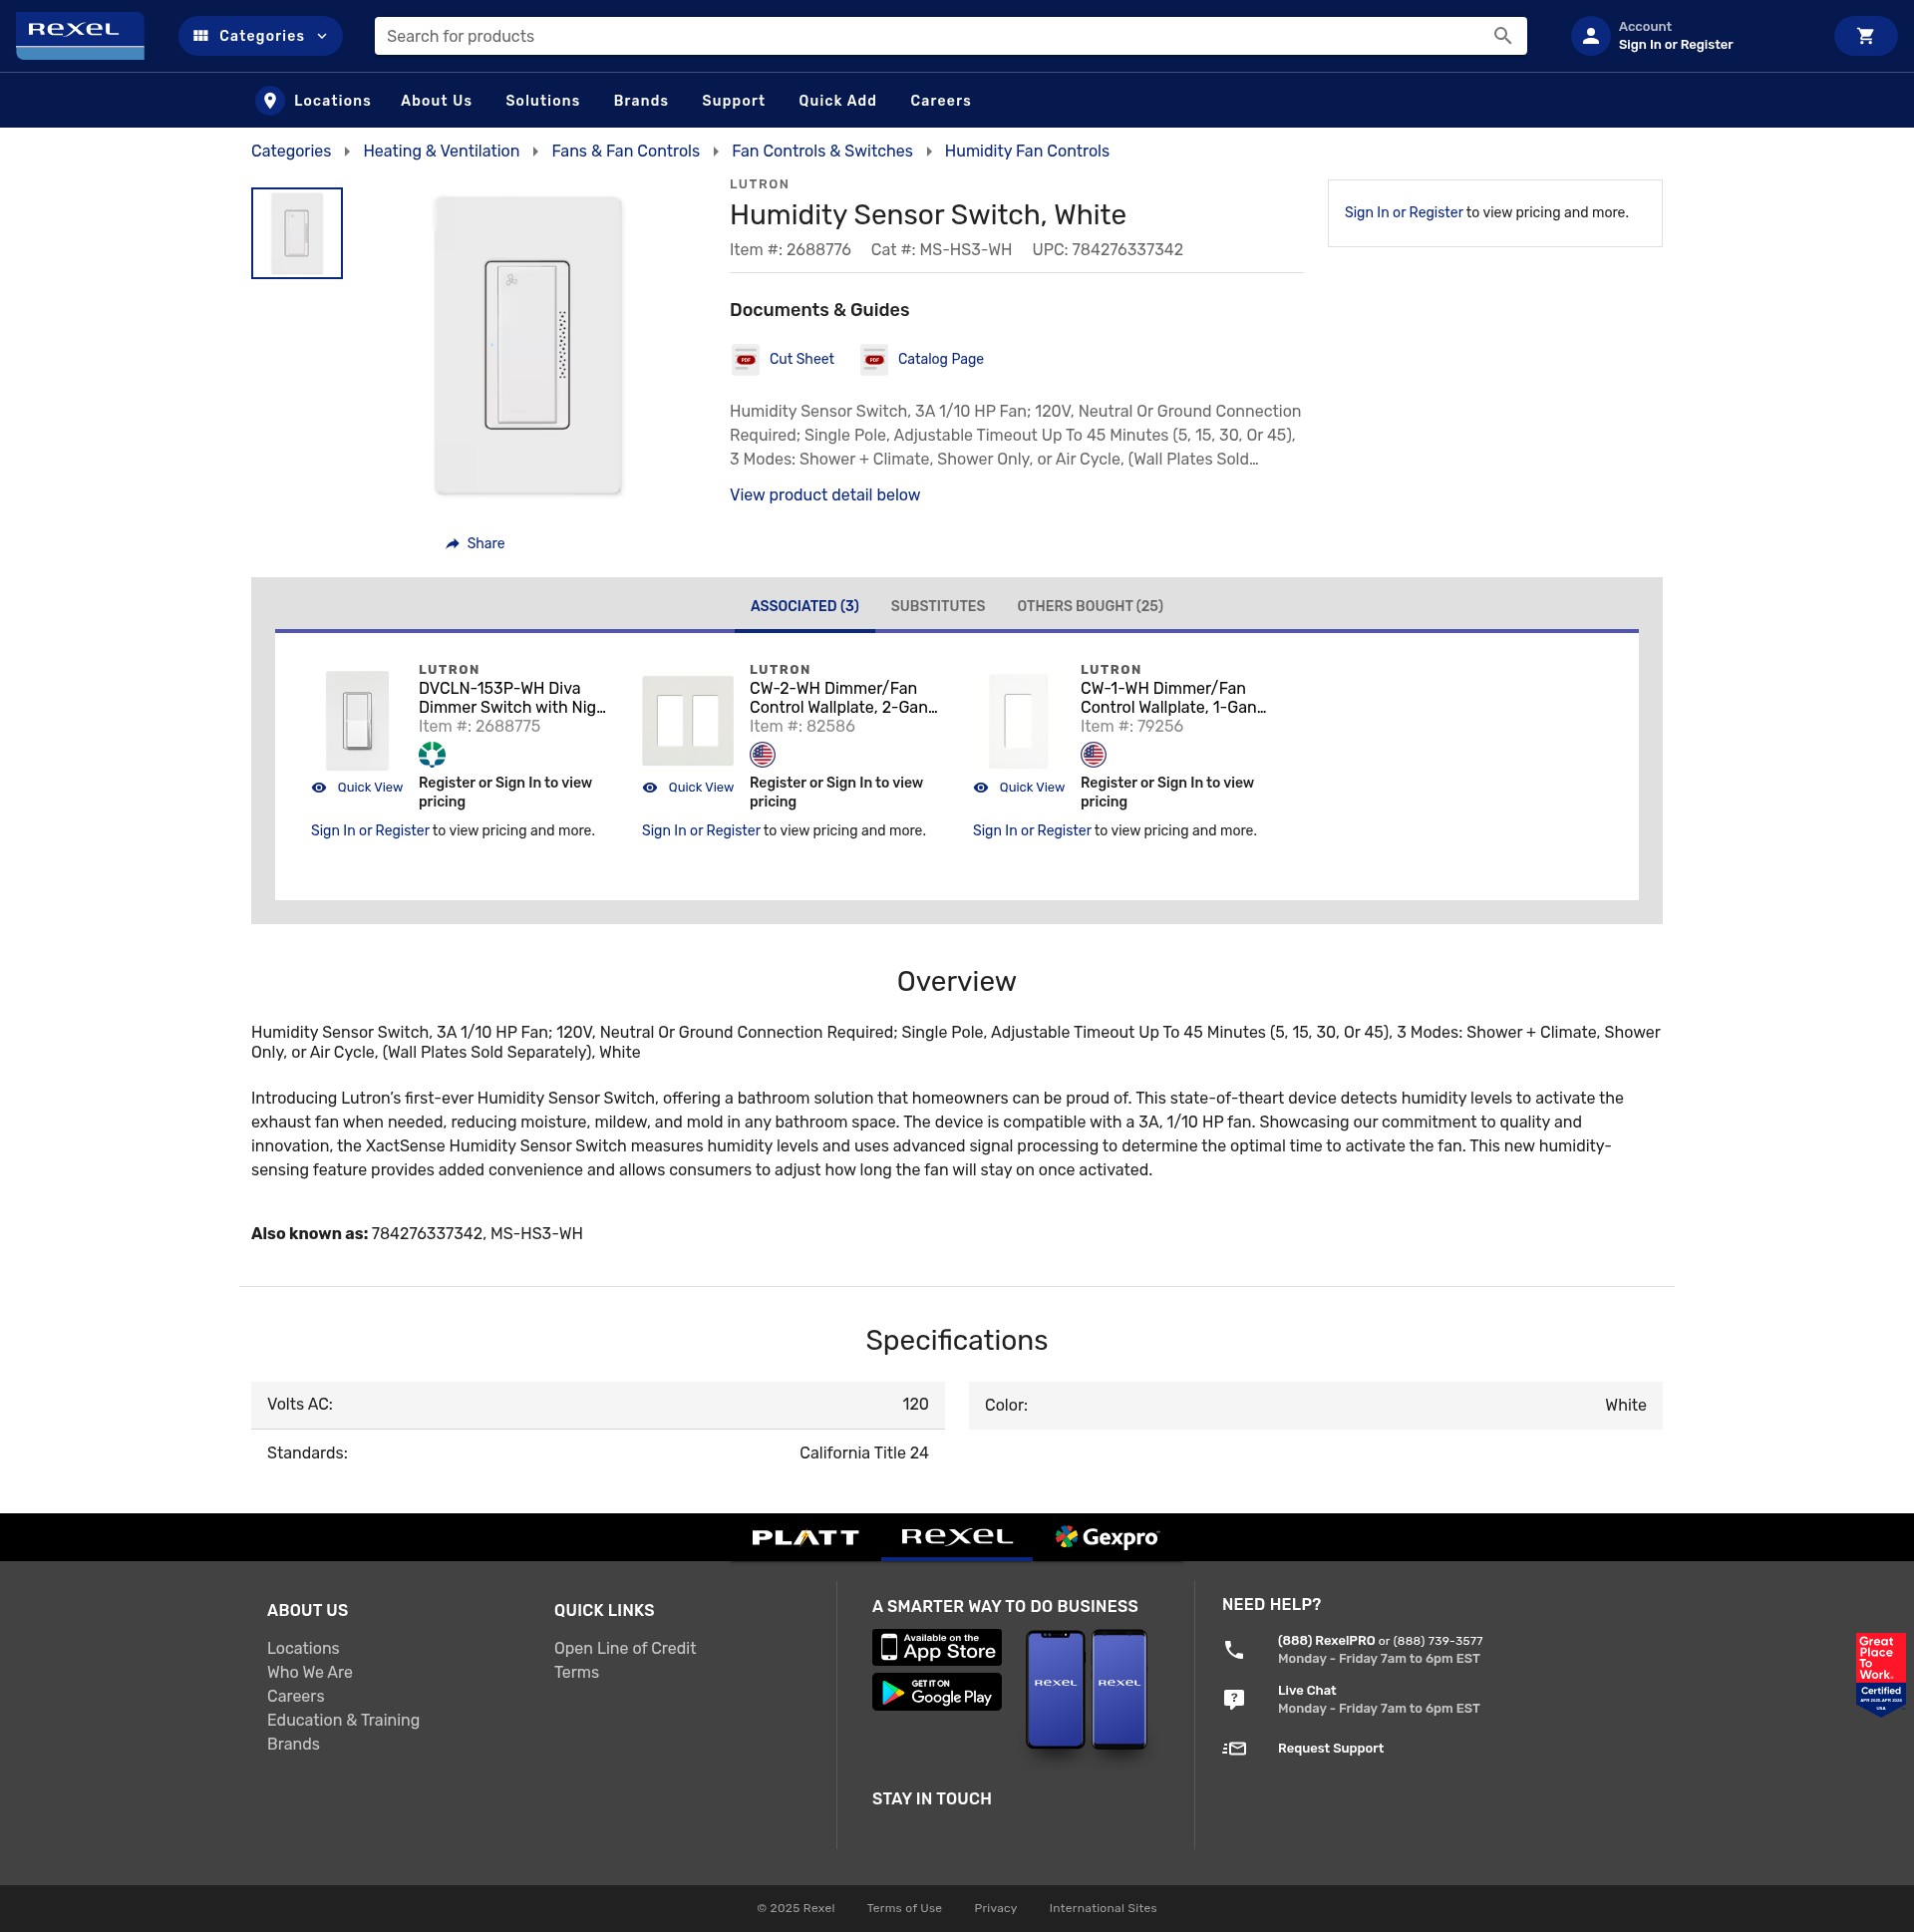Viewport: 1914px width, 1932px height.
Task: Click DVCLN-153P-WH Diva dimmer product image
Action: 357,720
